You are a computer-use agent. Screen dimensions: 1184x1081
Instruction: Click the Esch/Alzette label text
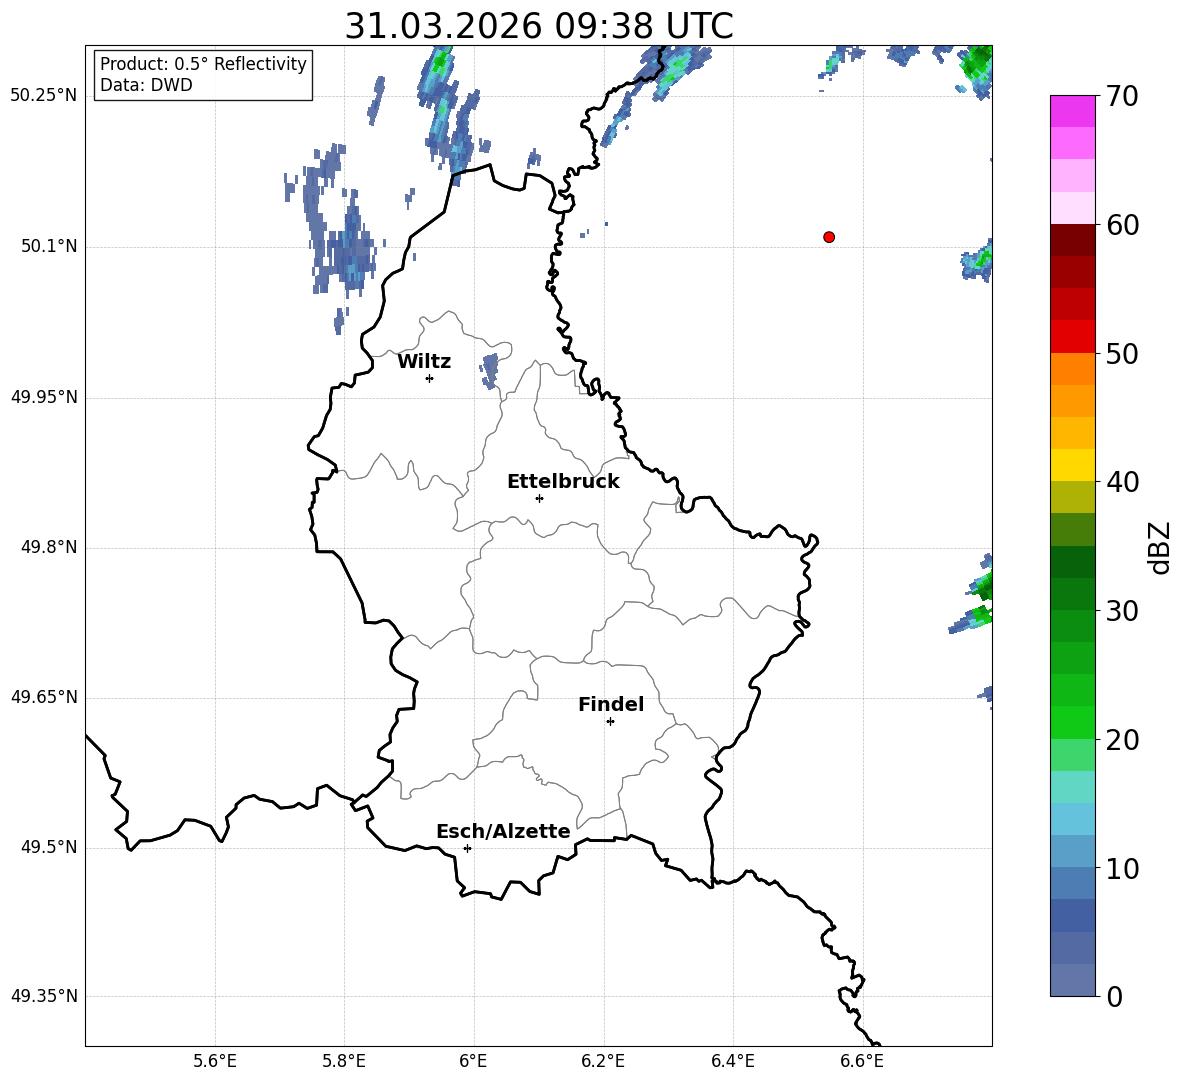pyautogui.click(x=503, y=831)
